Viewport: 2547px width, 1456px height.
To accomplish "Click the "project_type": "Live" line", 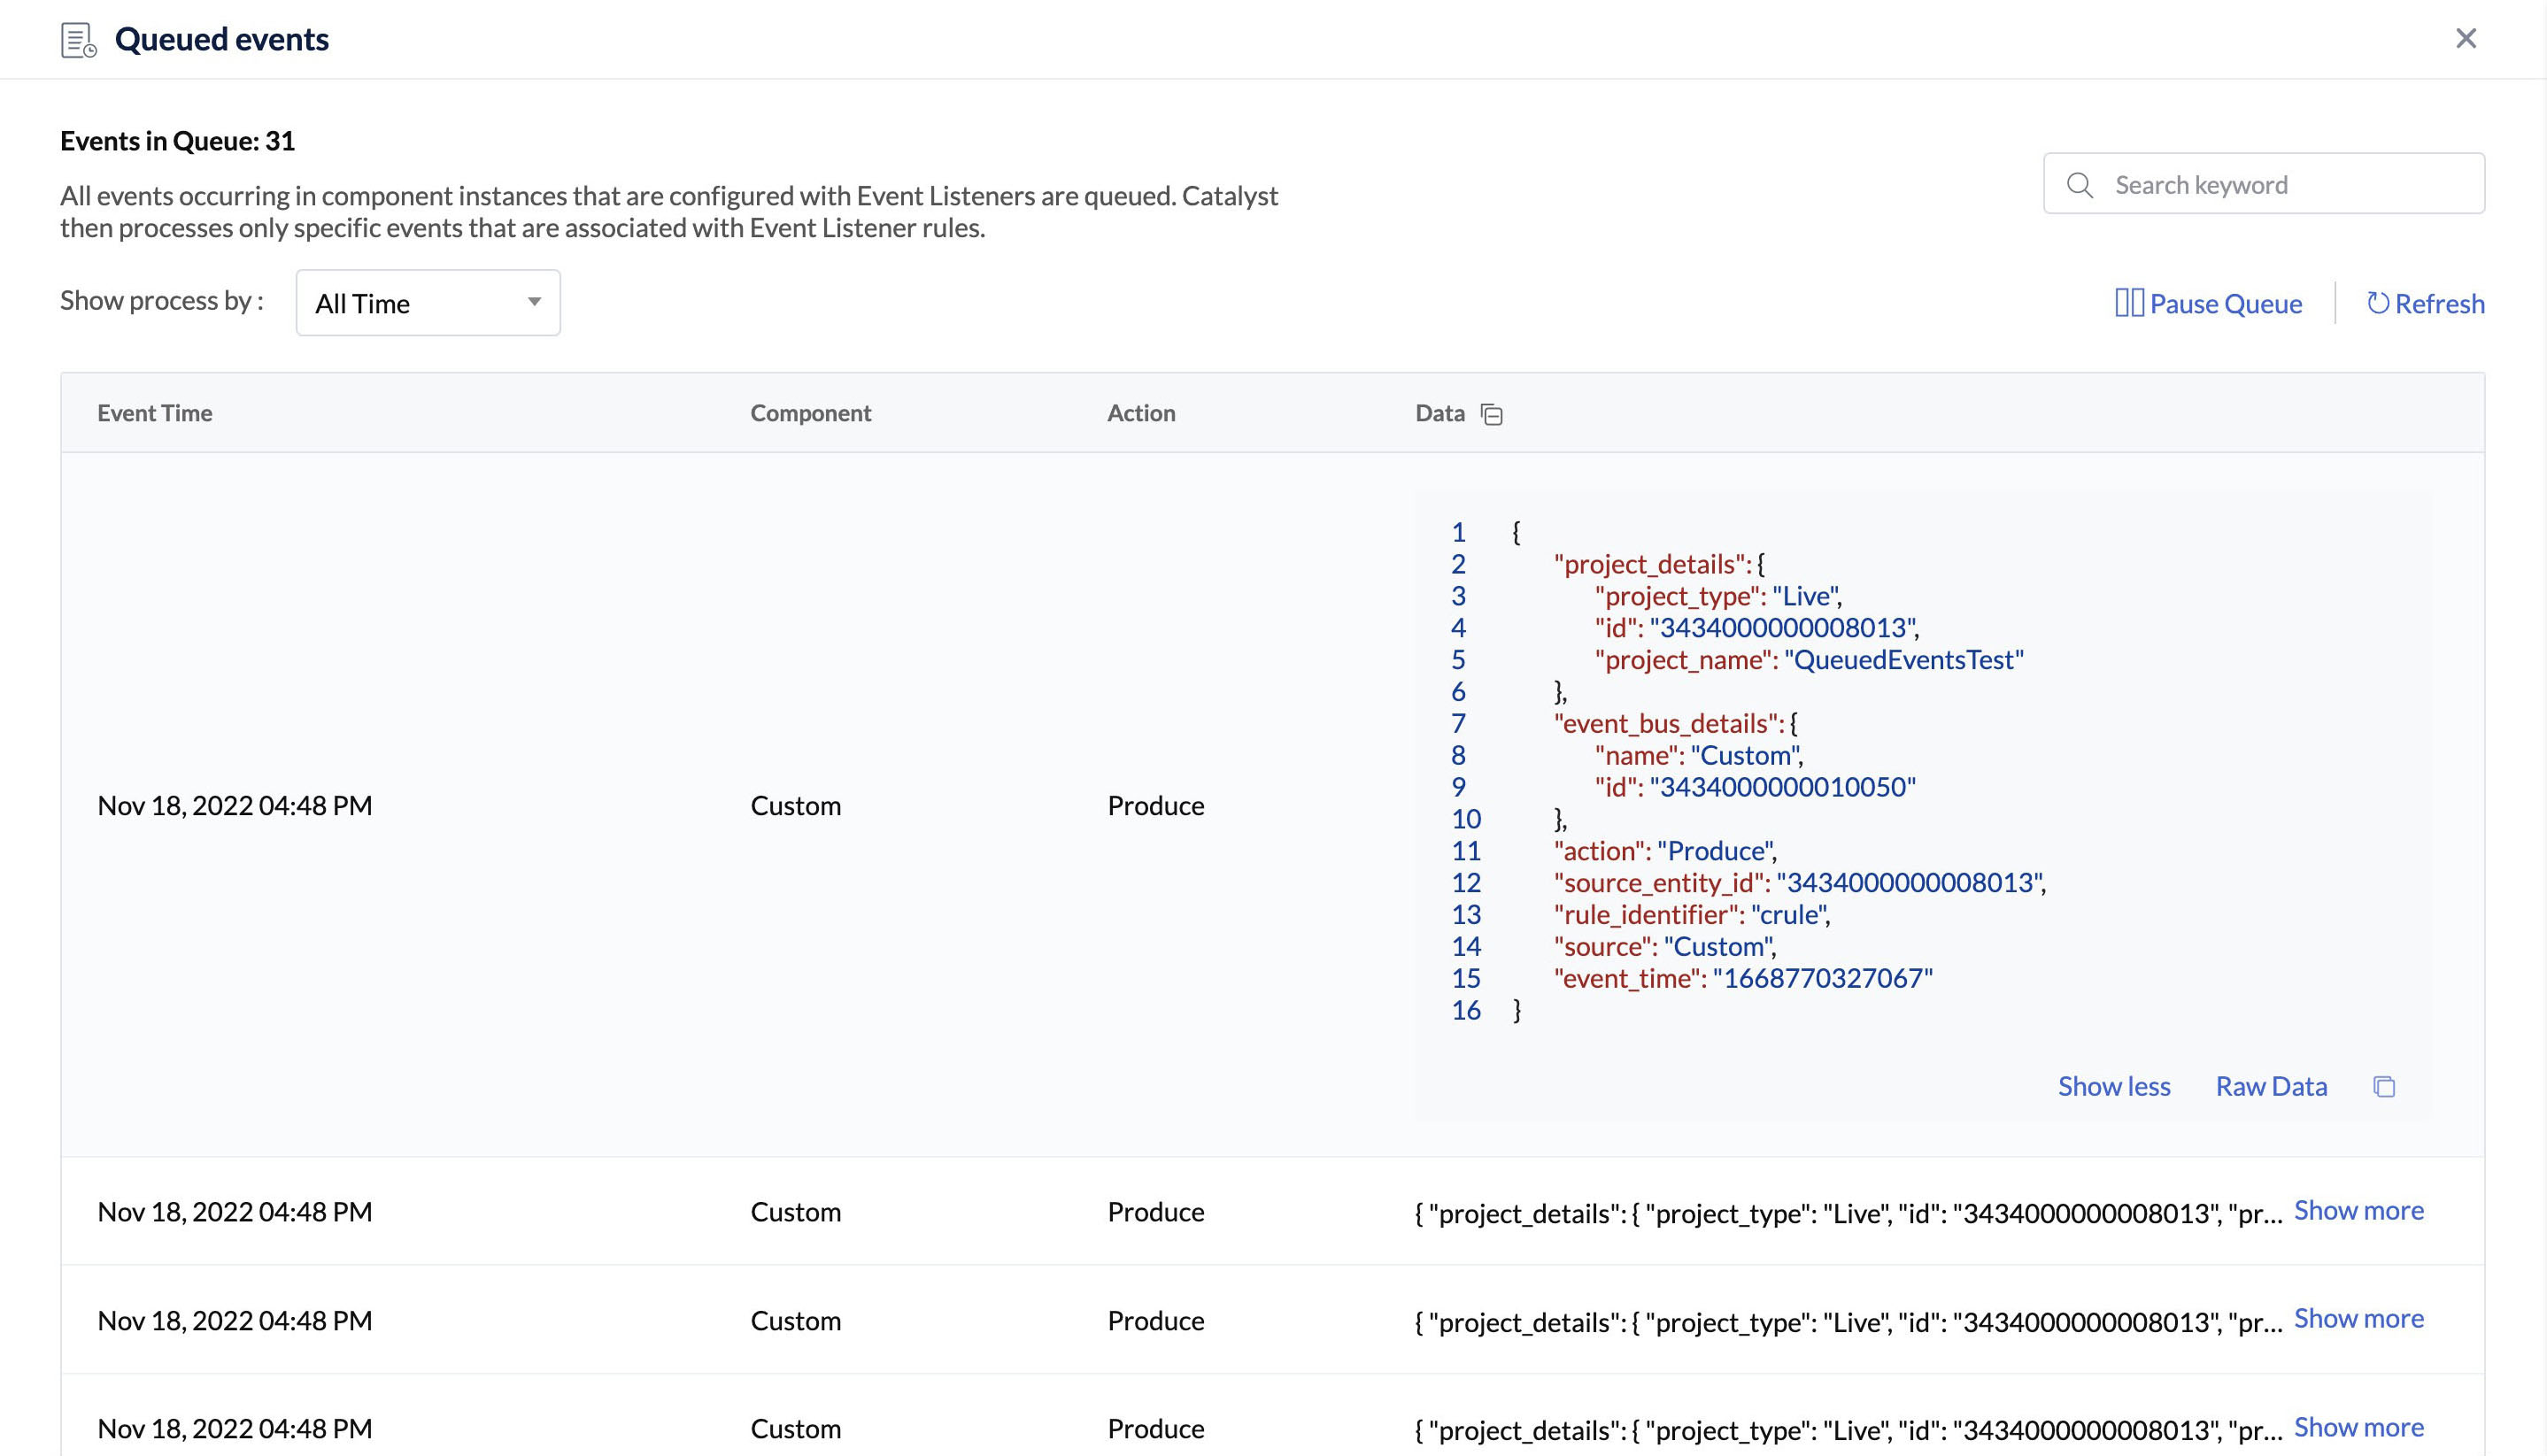I will 1718,596.
